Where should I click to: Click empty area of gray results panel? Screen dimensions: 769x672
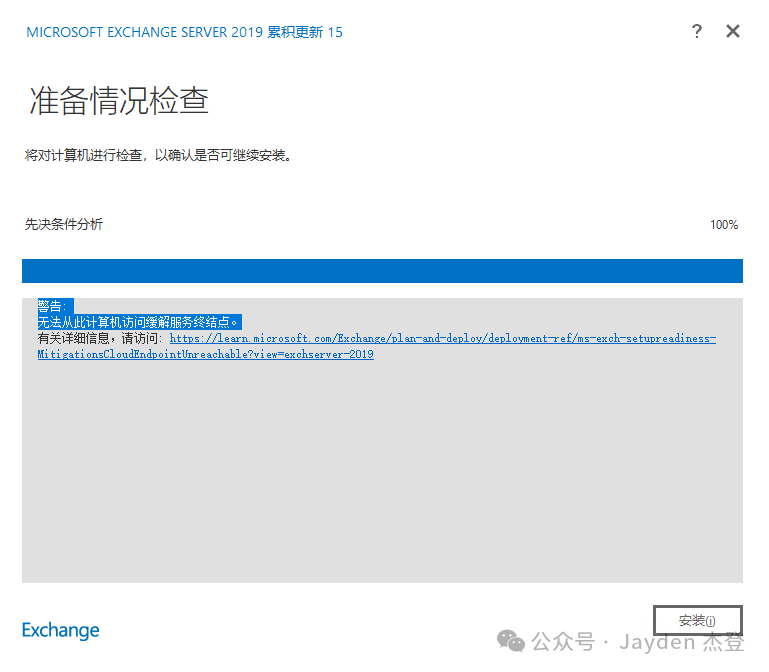pyautogui.click(x=382, y=470)
